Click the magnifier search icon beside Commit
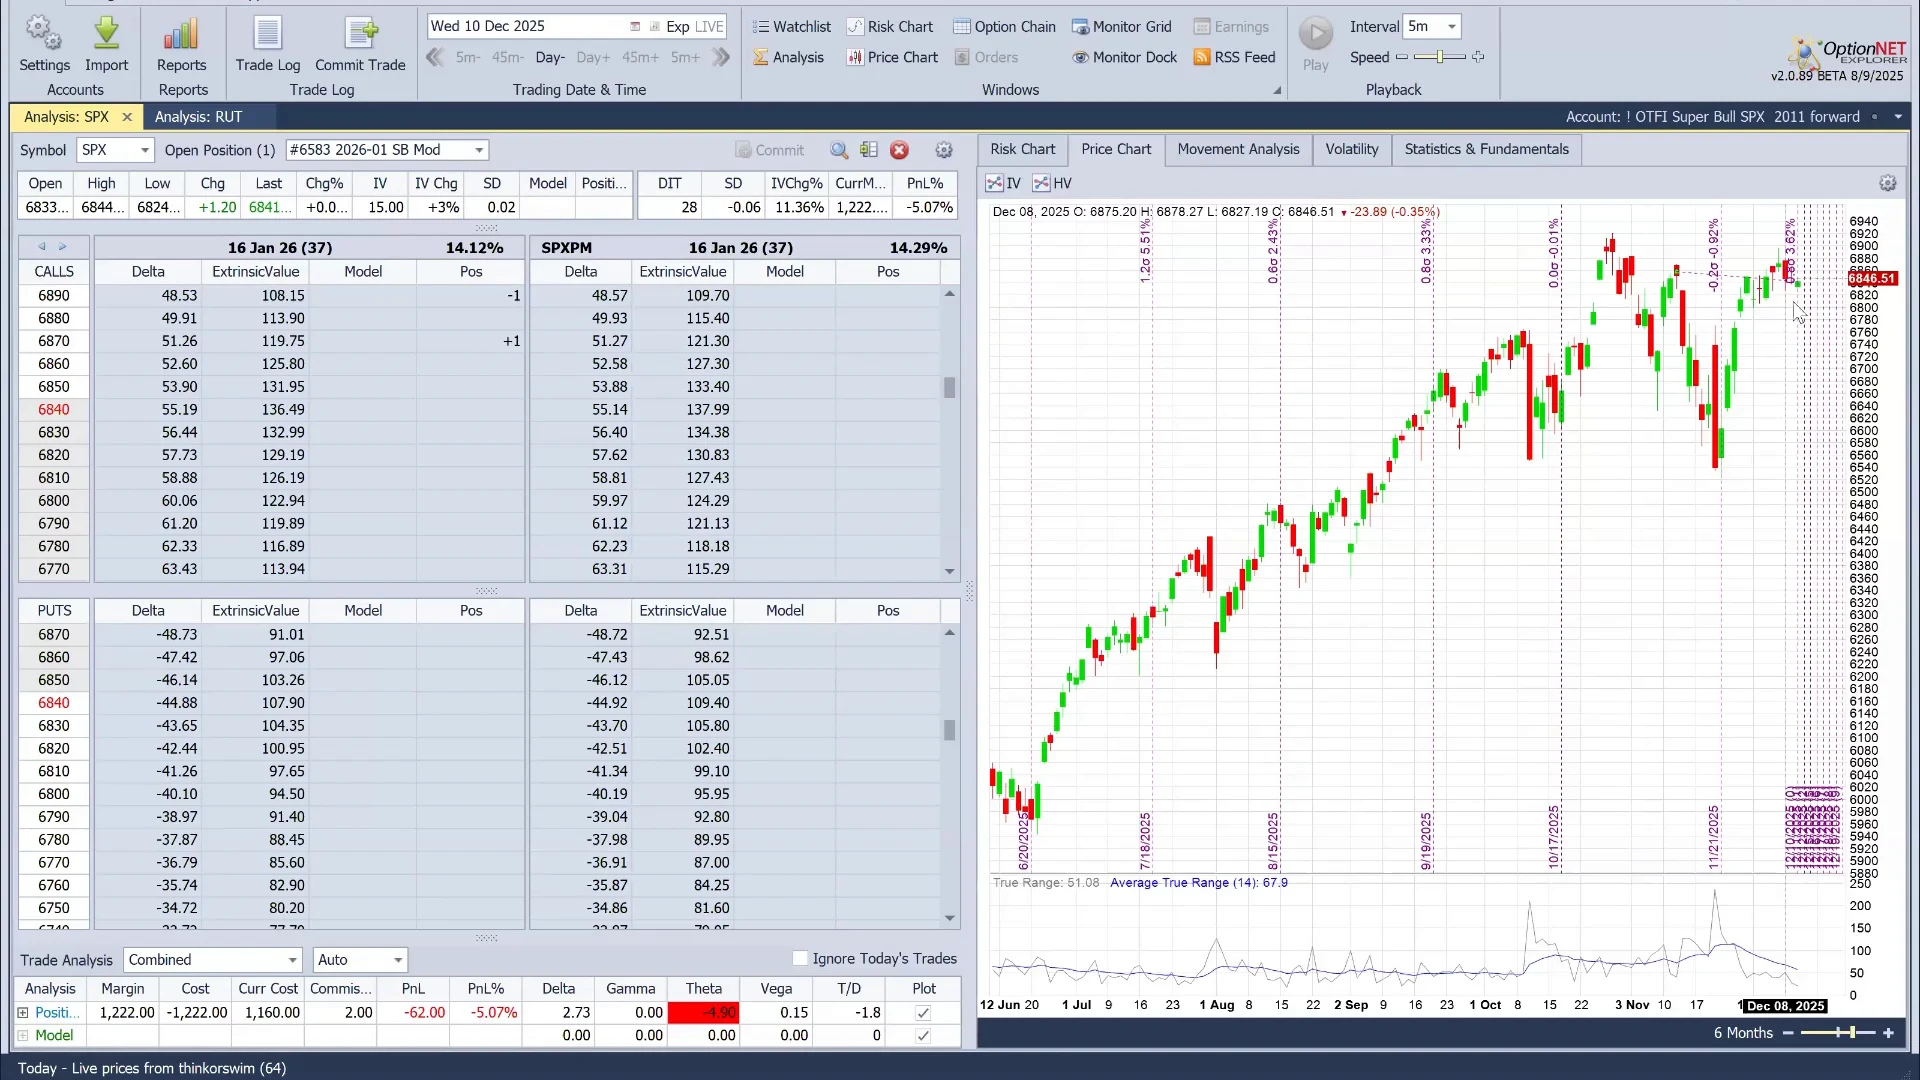Image resolution: width=1920 pixels, height=1080 pixels. coord(839,150)
